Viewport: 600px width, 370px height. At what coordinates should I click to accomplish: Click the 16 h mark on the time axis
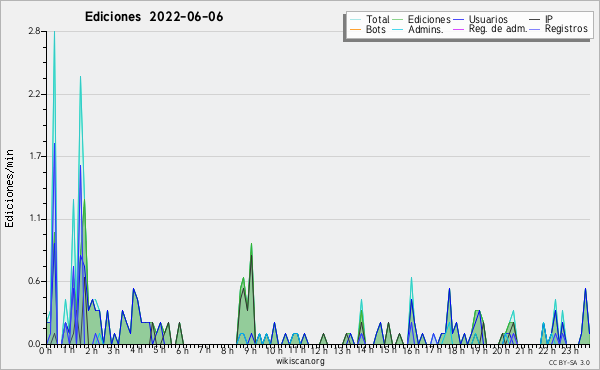click(x=411, y=350)
